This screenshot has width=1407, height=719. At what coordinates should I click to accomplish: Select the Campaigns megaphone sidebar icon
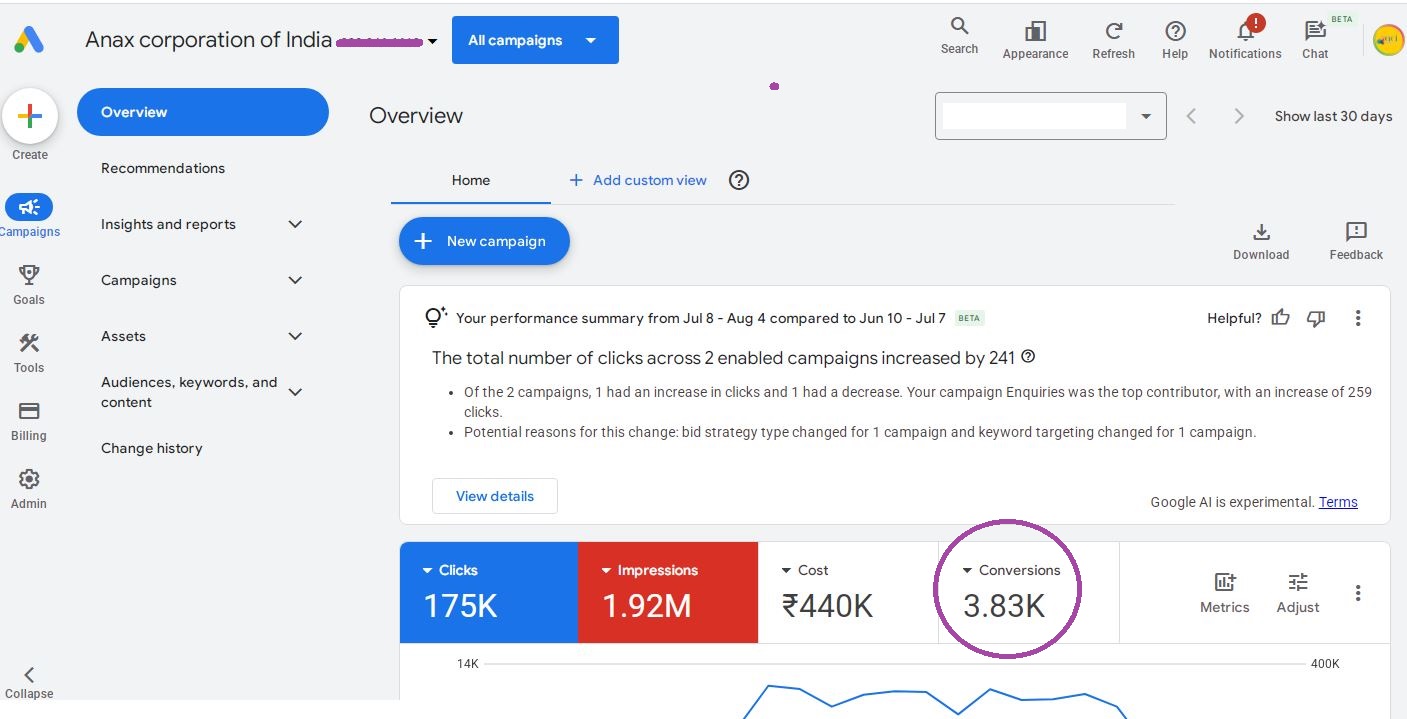29,207
